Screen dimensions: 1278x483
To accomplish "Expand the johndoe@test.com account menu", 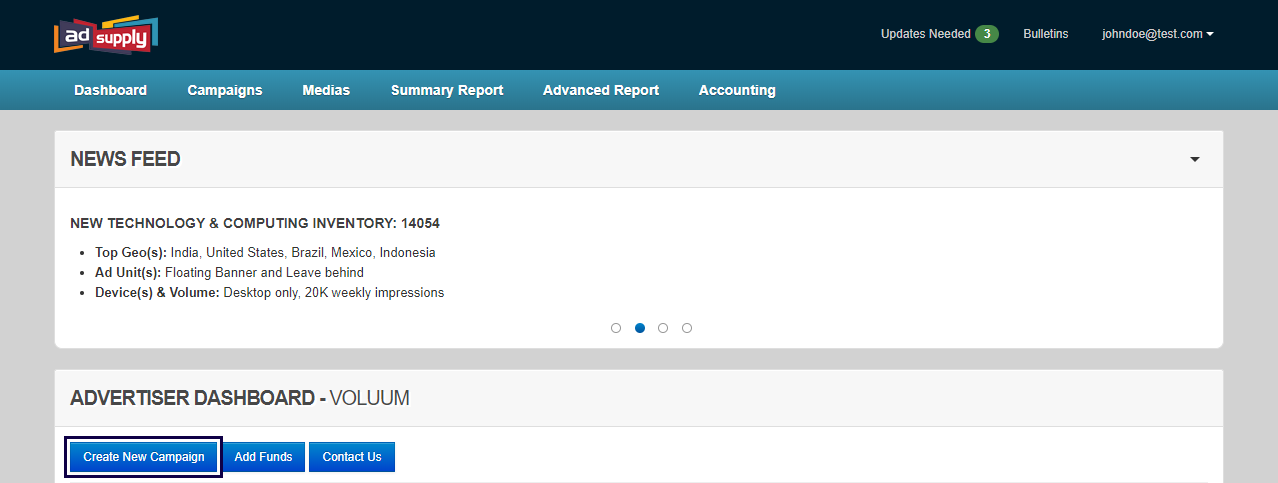I will click(1157, 34).
